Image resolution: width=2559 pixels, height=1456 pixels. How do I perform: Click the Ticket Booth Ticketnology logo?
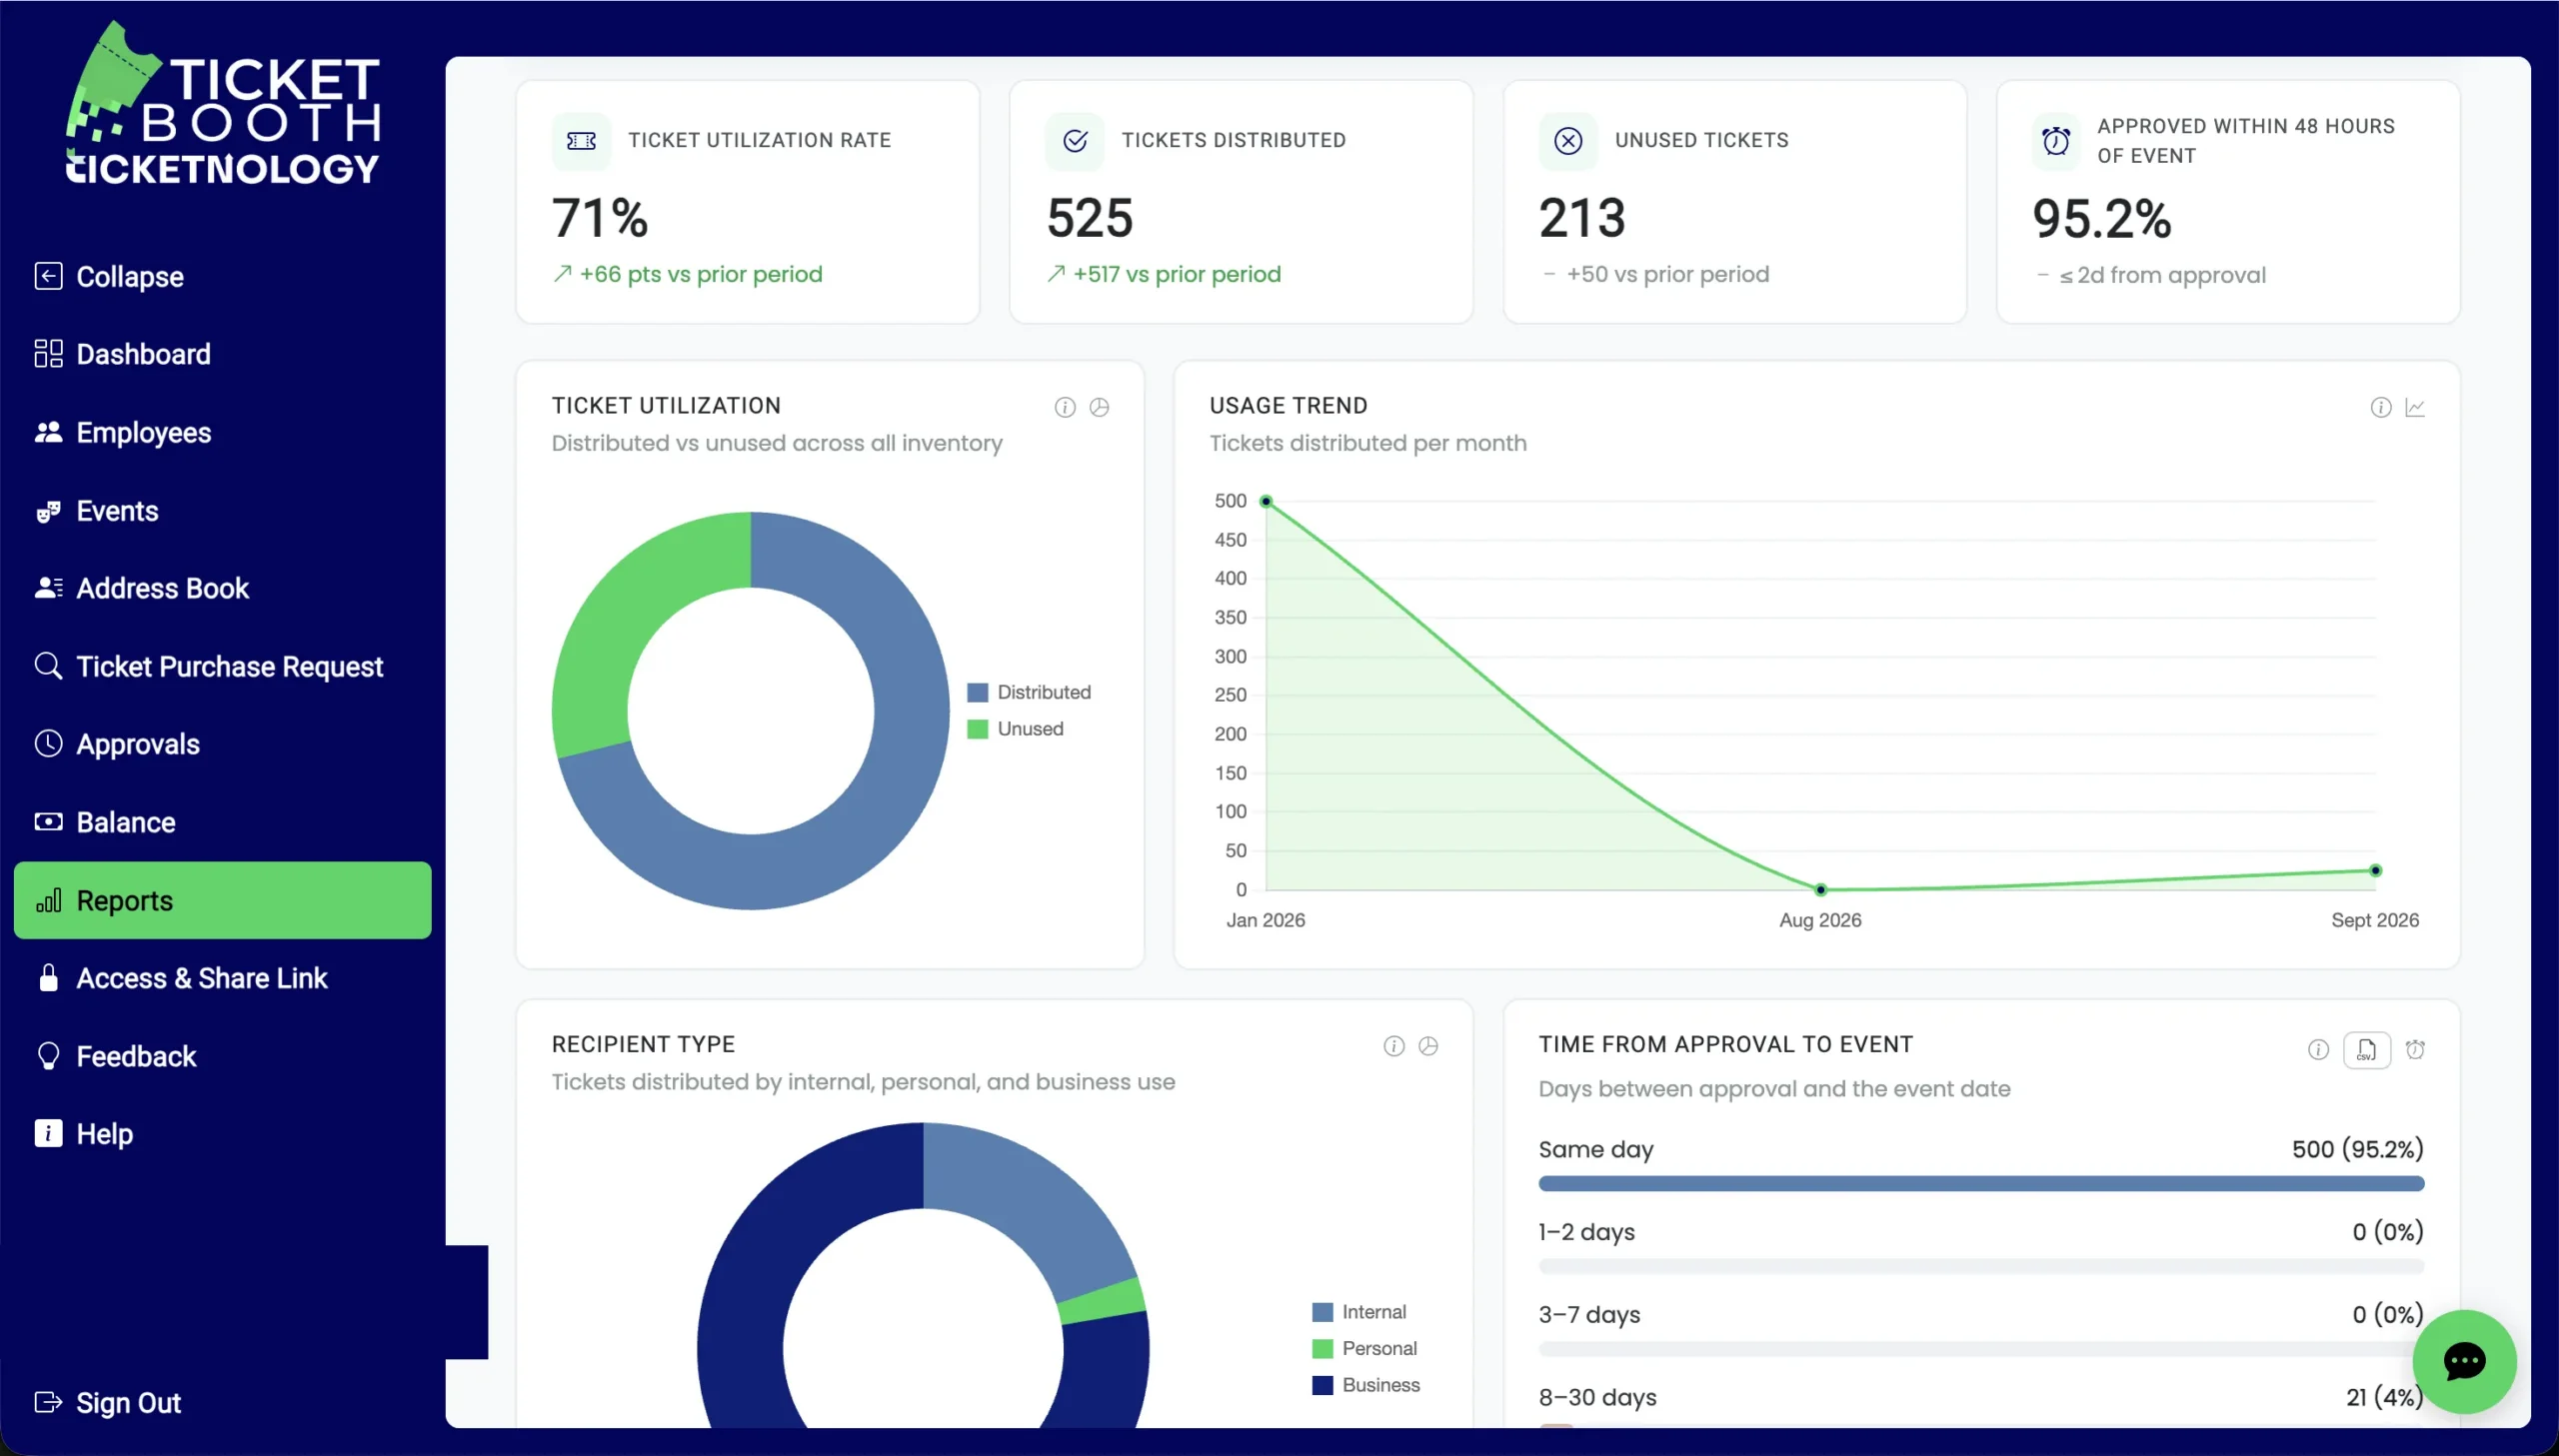223,105
